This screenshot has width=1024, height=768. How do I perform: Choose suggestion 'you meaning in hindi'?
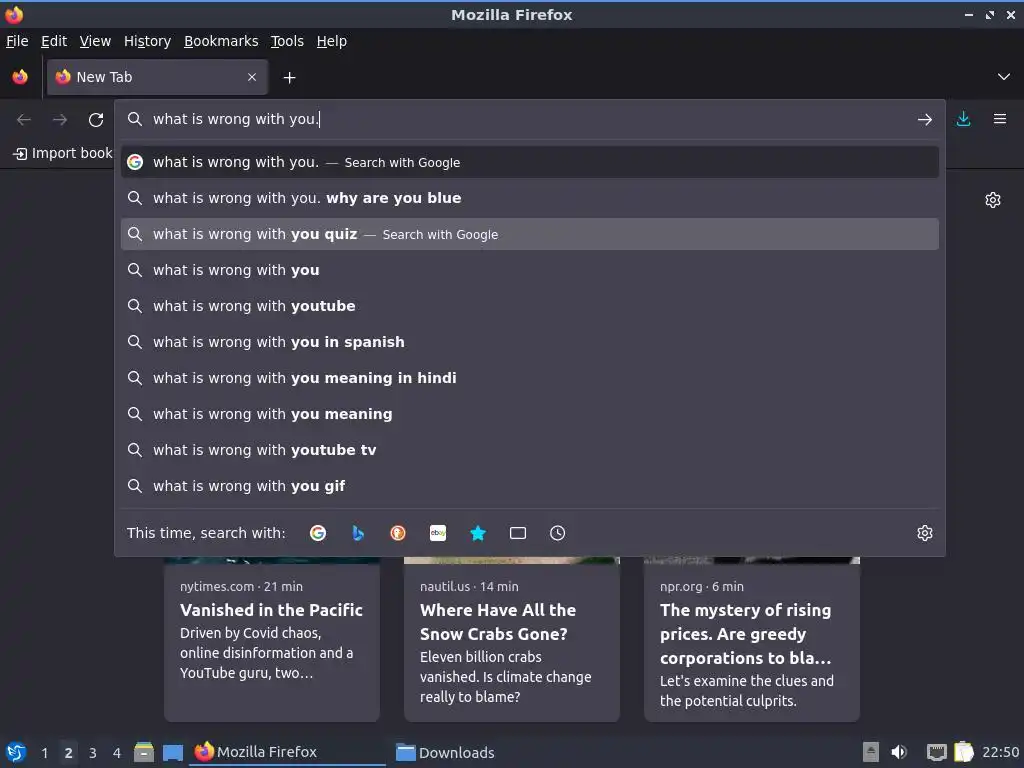[530, 377]
